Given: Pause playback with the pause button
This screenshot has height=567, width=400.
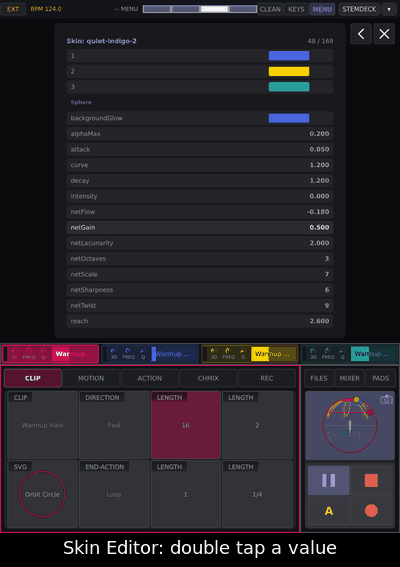Looking at the screenshot, I should pos(328,480).
